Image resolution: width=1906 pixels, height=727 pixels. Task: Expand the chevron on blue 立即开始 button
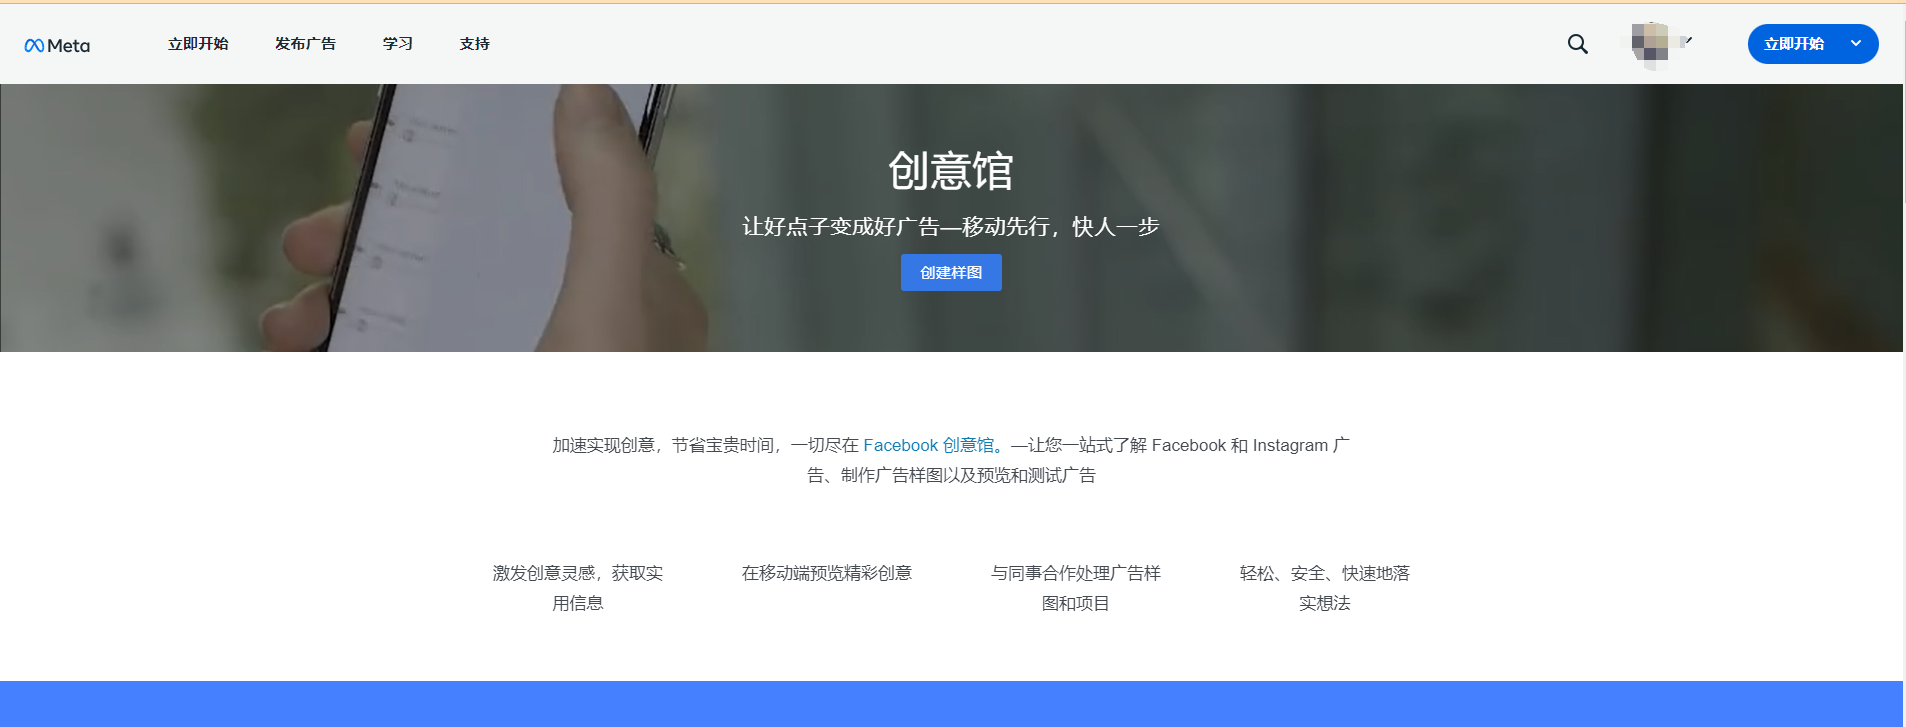(x=1855, y=44)
